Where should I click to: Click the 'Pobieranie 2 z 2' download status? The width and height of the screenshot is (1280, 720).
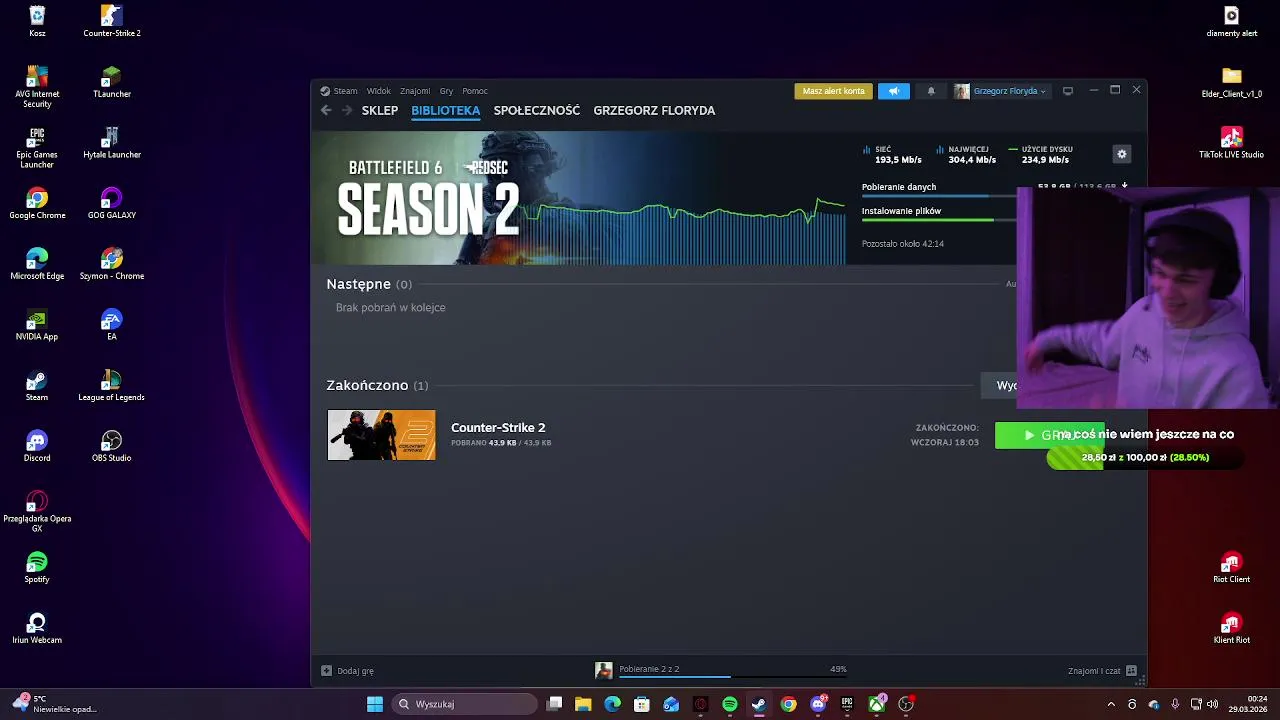click(x=649, y=669)
